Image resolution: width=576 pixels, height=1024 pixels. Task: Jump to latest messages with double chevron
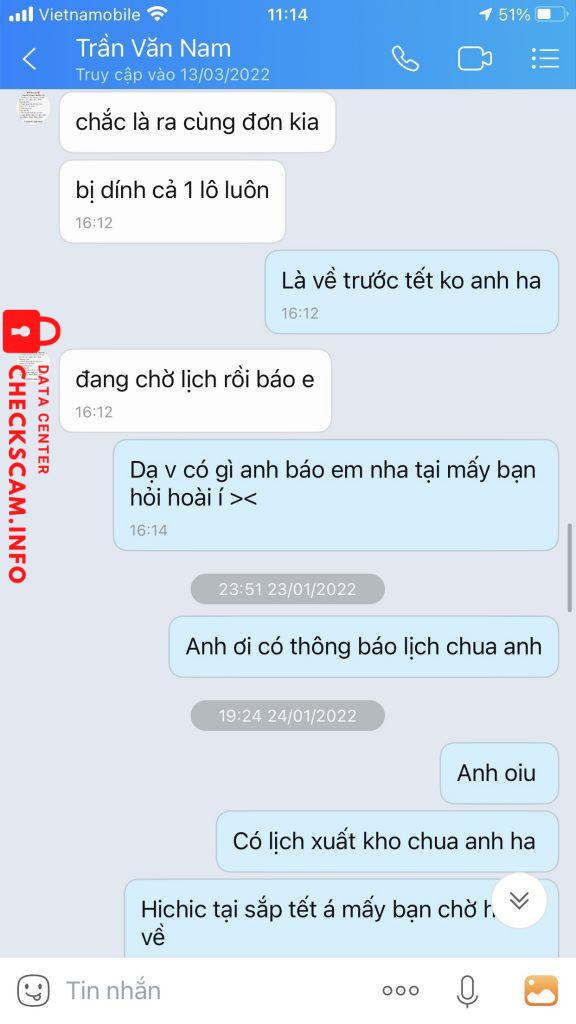519,900
